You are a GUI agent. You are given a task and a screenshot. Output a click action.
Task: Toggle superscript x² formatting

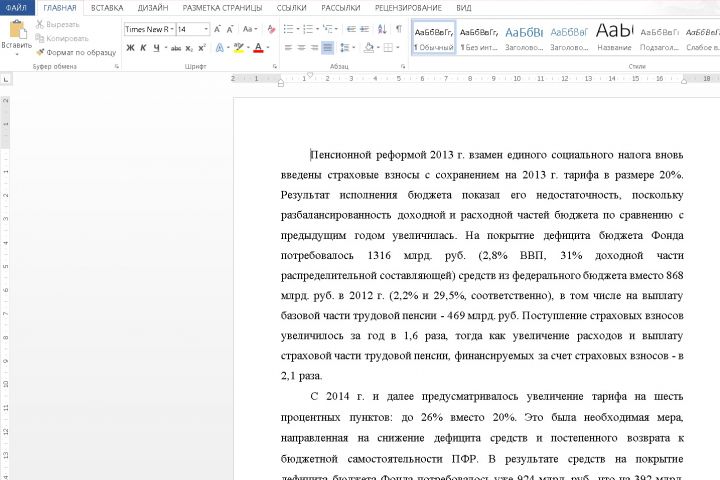(202, 48)
